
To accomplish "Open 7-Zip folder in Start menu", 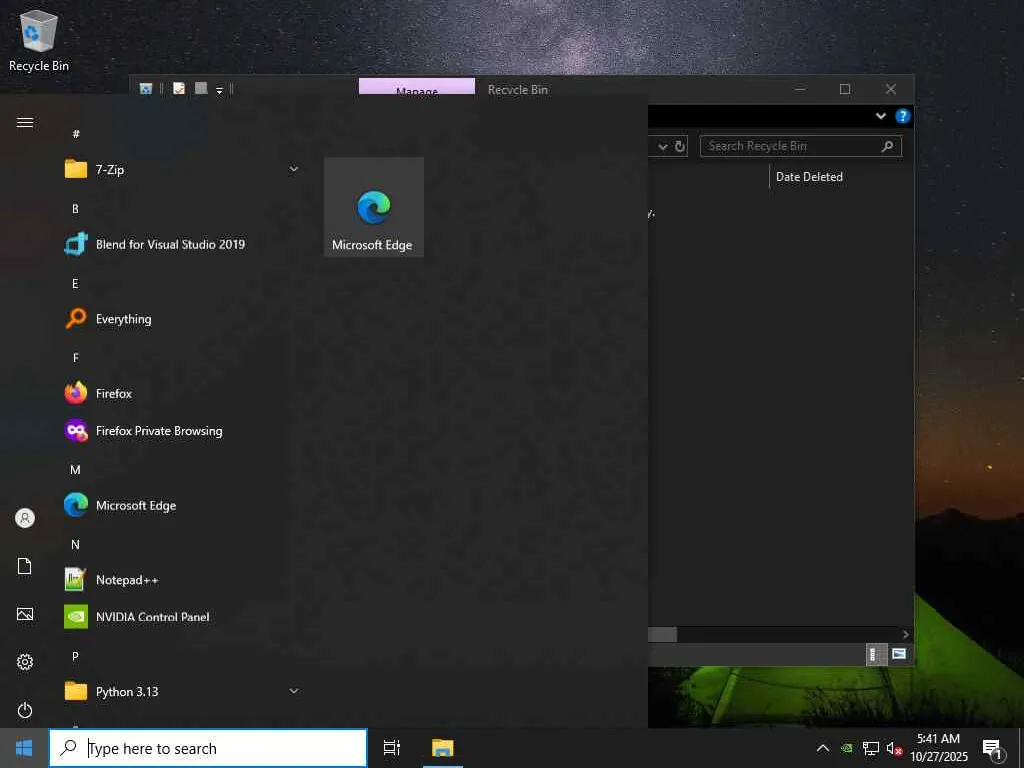I will [x=181, y=169].
